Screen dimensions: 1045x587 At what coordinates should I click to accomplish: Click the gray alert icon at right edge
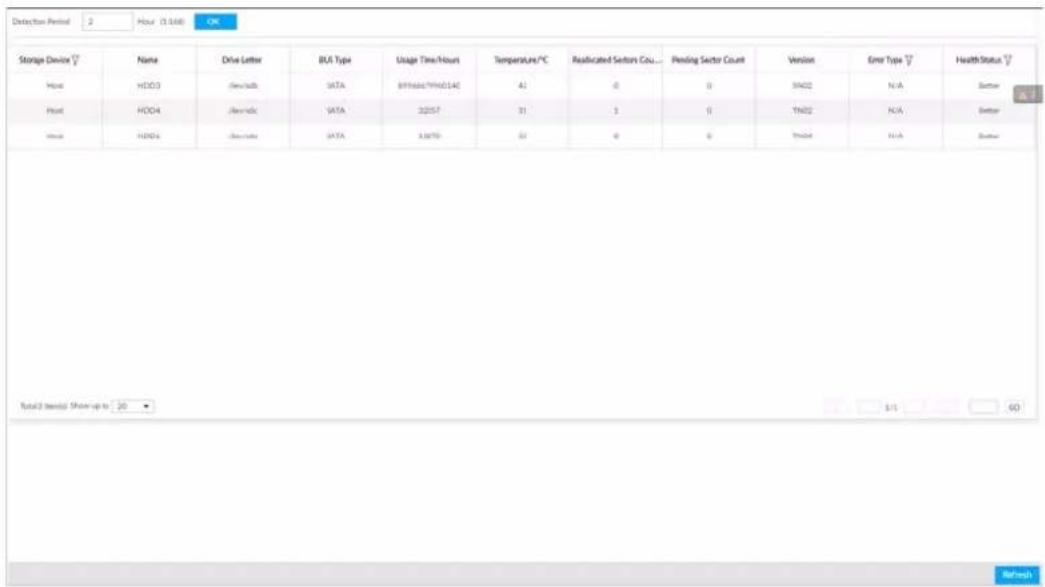coord(1027,95)
